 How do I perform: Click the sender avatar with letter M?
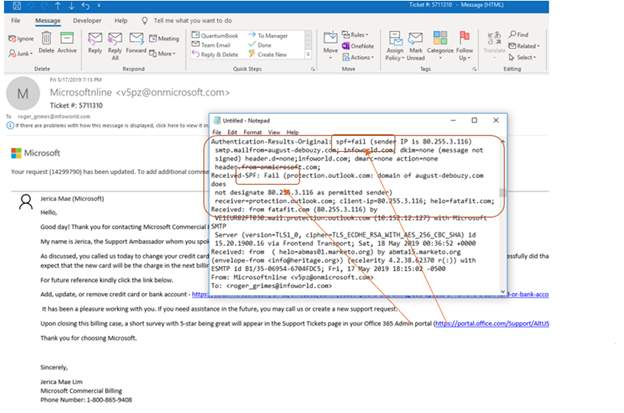[23, 94]
